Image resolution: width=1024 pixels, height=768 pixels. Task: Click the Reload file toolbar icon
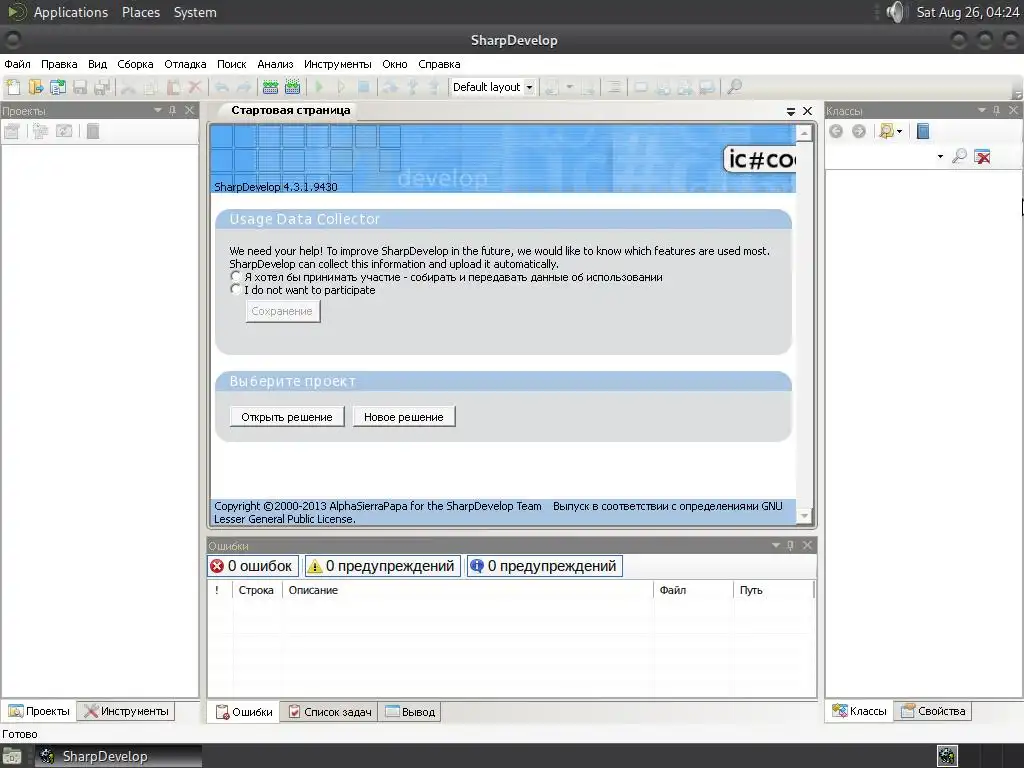(57, 87)
